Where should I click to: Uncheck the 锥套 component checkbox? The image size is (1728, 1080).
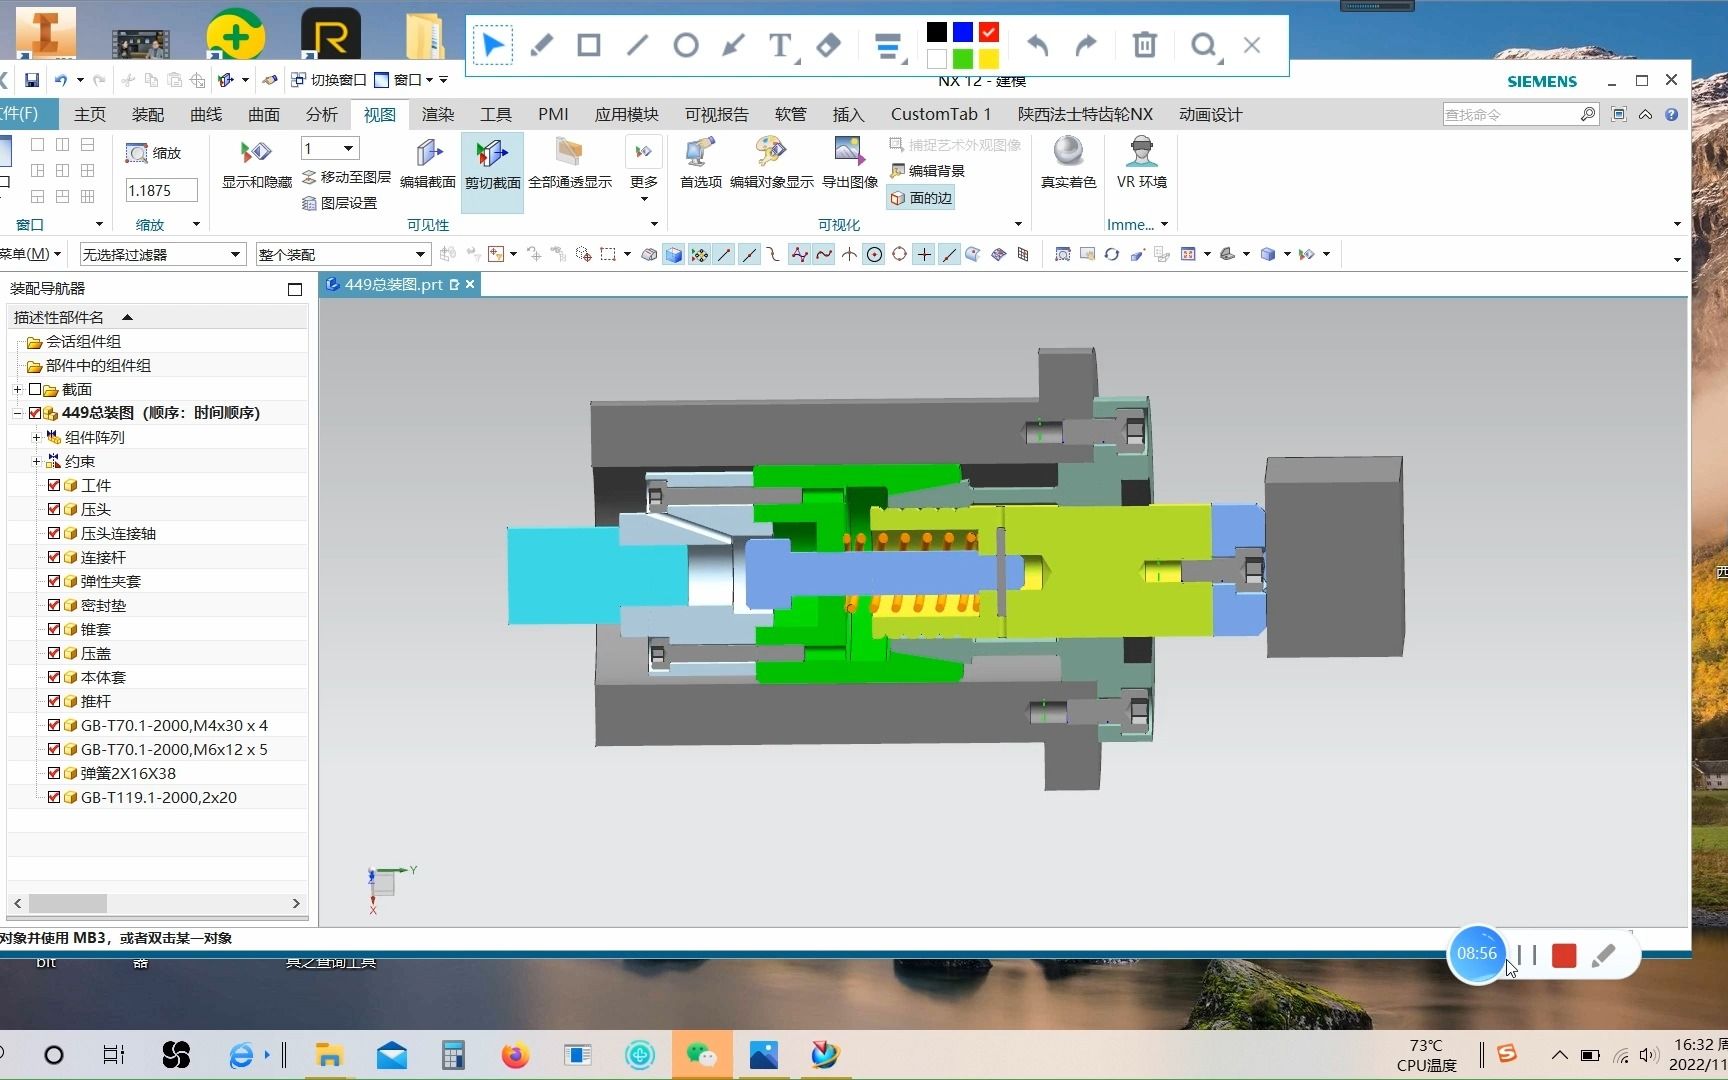[x=54, y=629]
